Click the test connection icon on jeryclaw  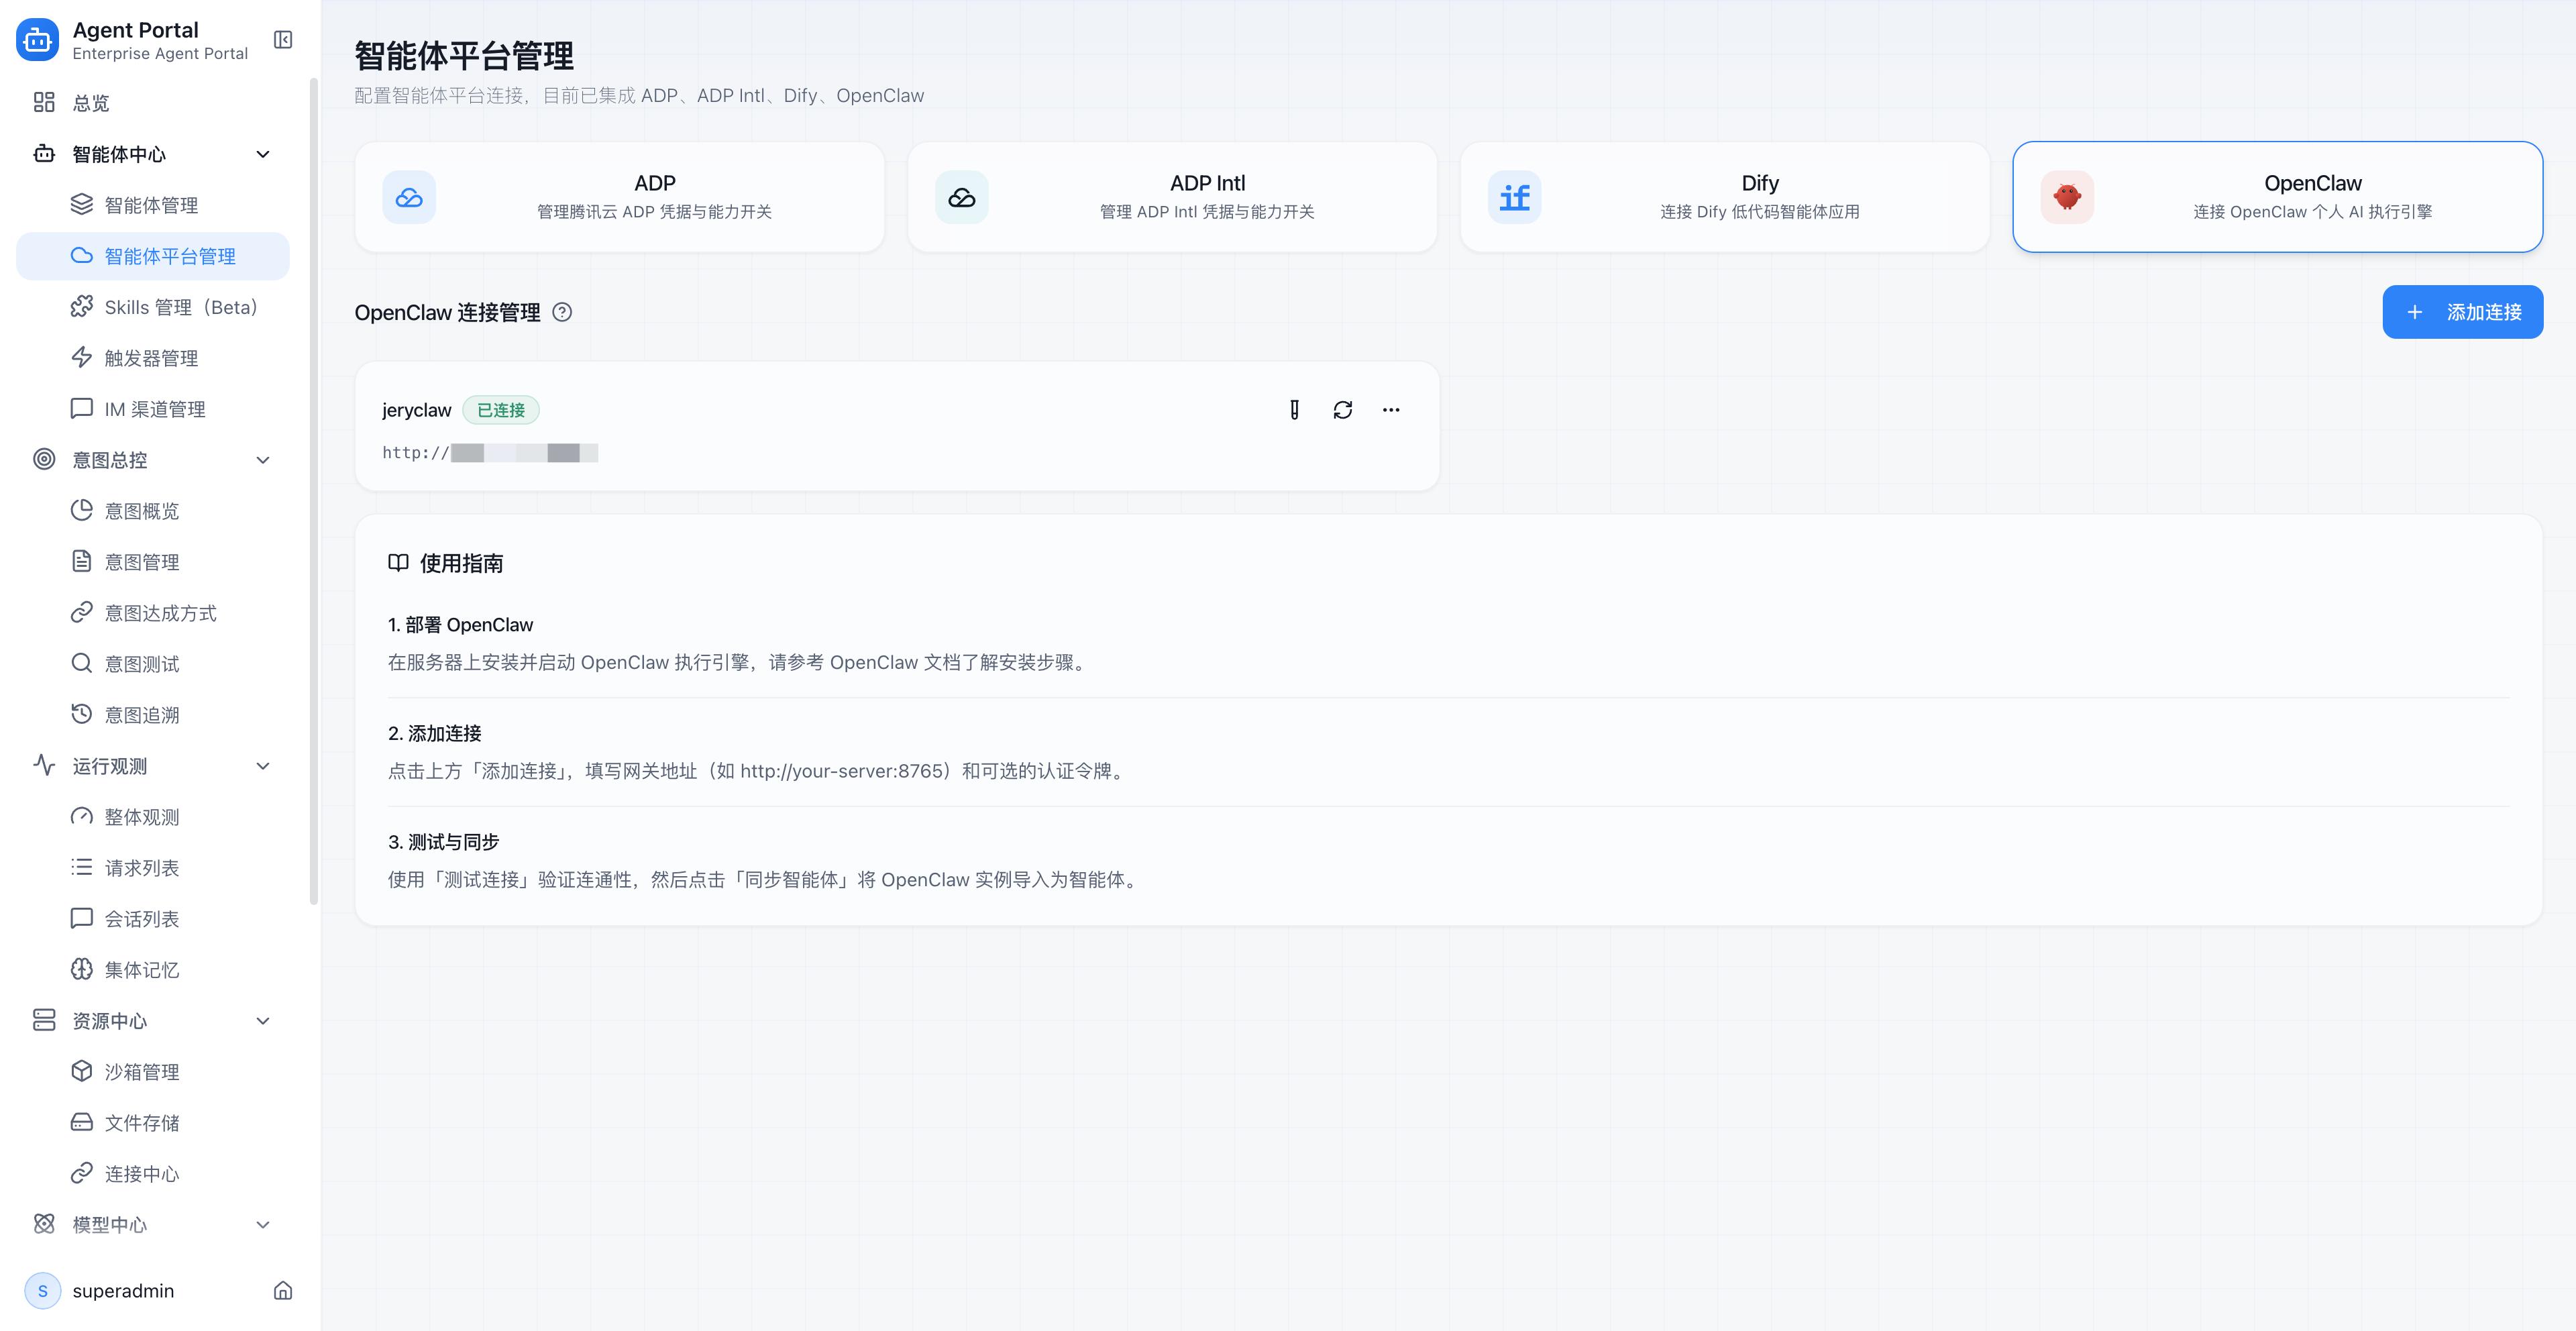(1294, 410)
